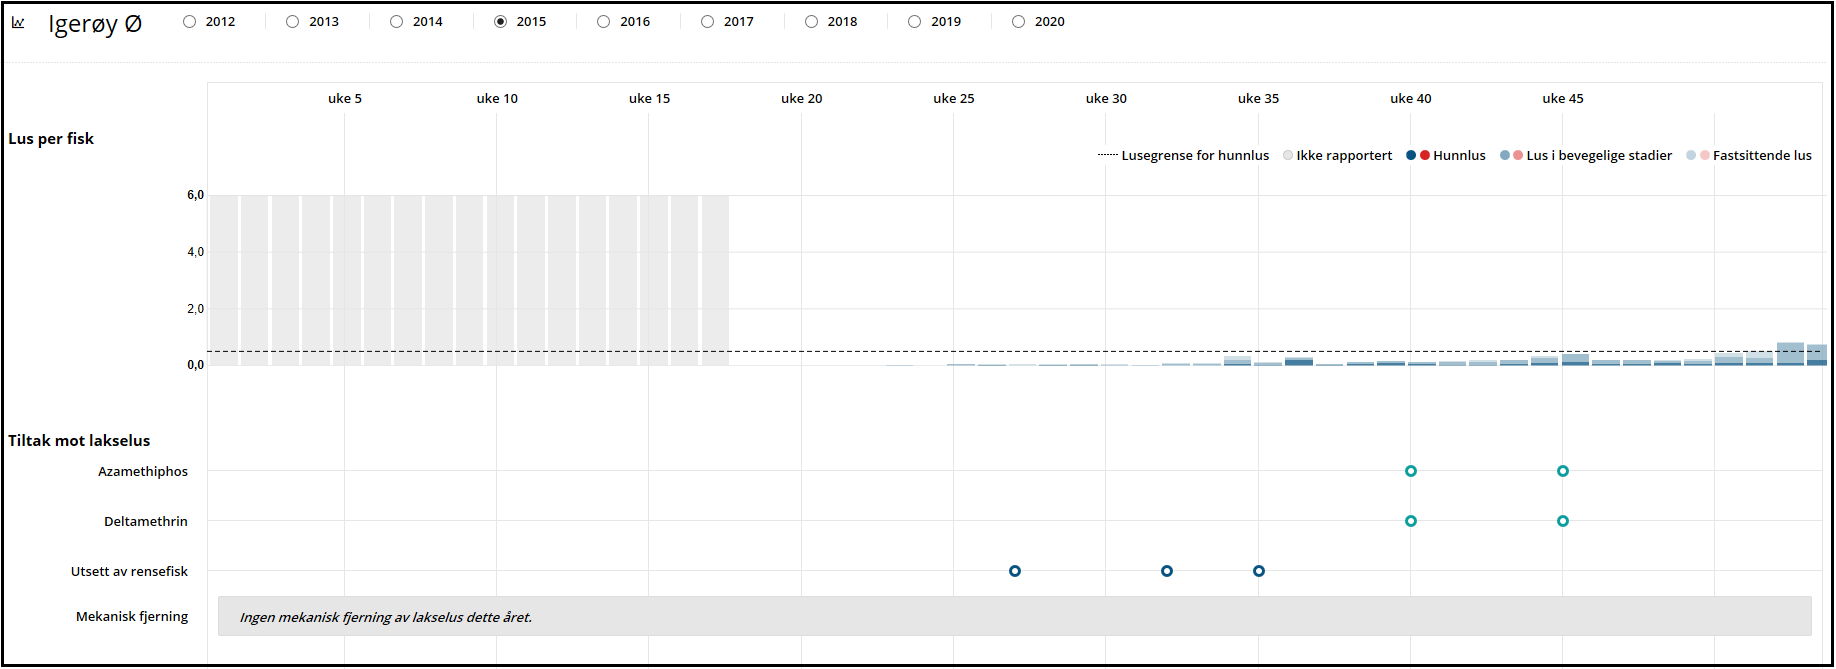Click the Fastsittende lus legend label
Viewport: 1836px width, 669px height.
click(1761, 156)
